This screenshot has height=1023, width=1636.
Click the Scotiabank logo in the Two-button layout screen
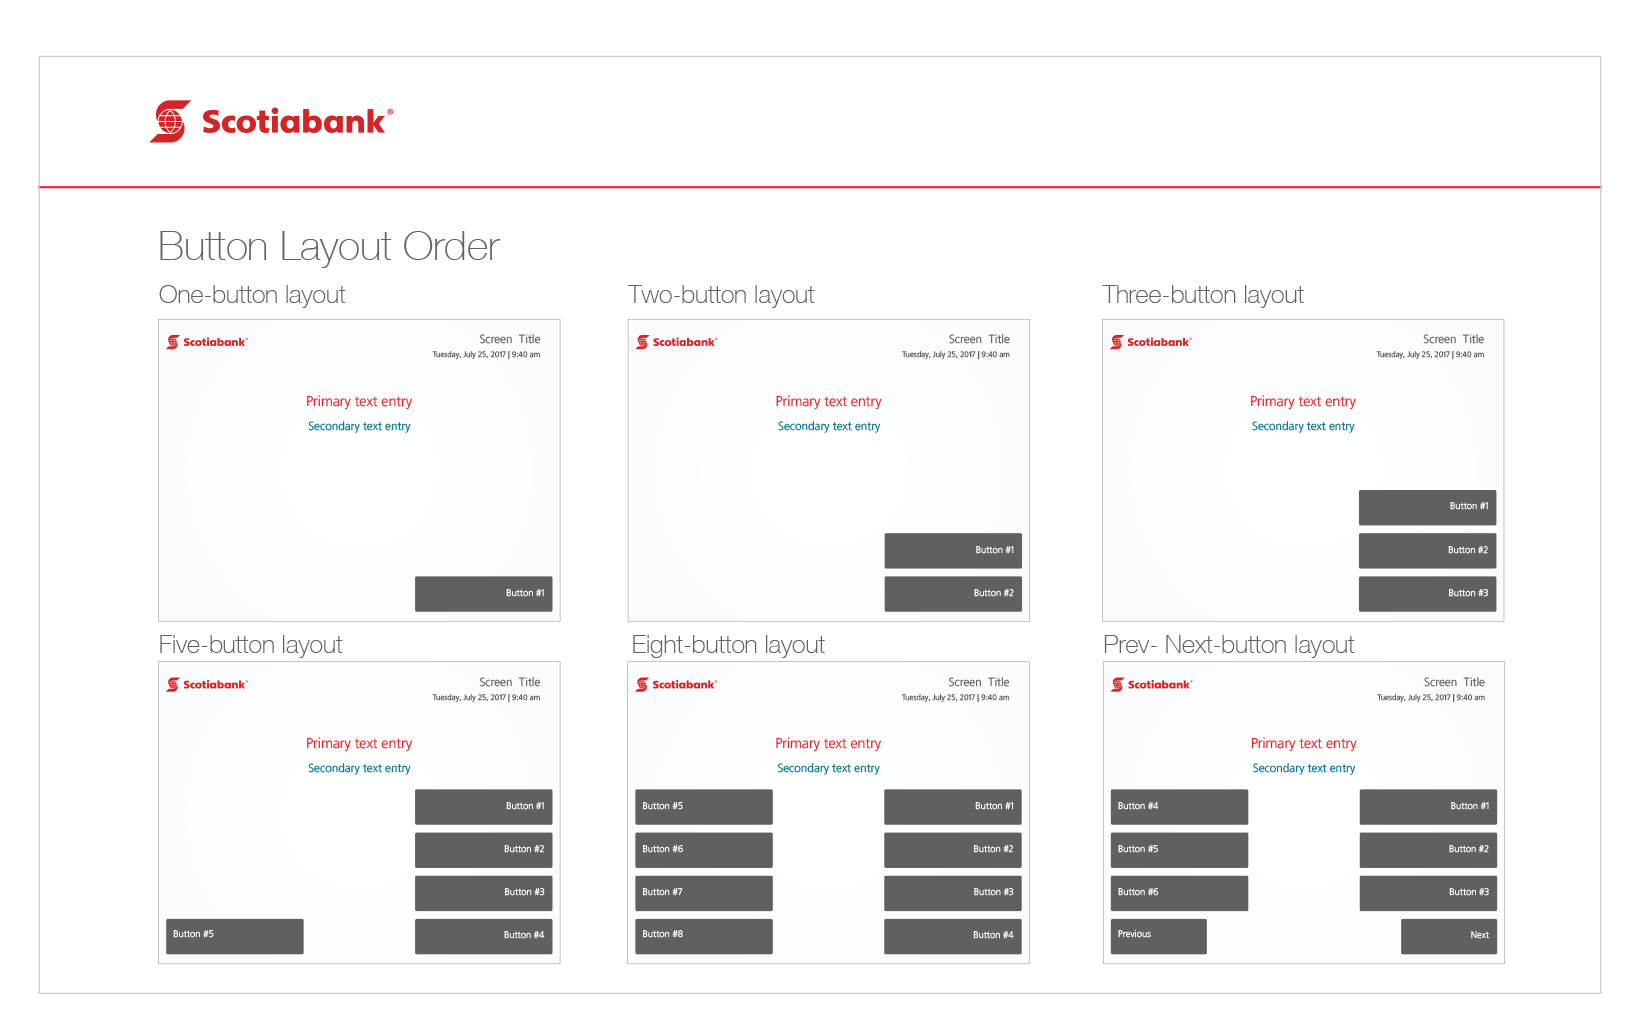point(677,342)
